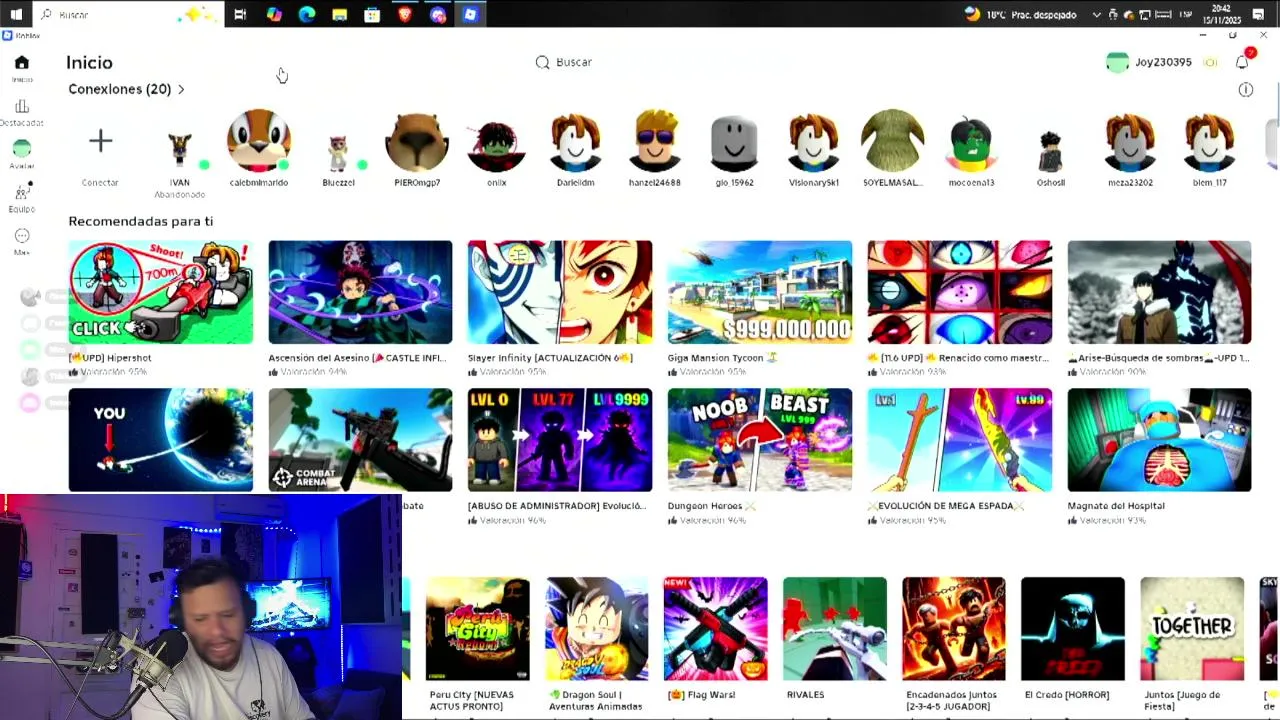The width and height of the screenshot is (1280, 720).
Task: Open Joy230395 profile avatar icon
Action: 1117,62
